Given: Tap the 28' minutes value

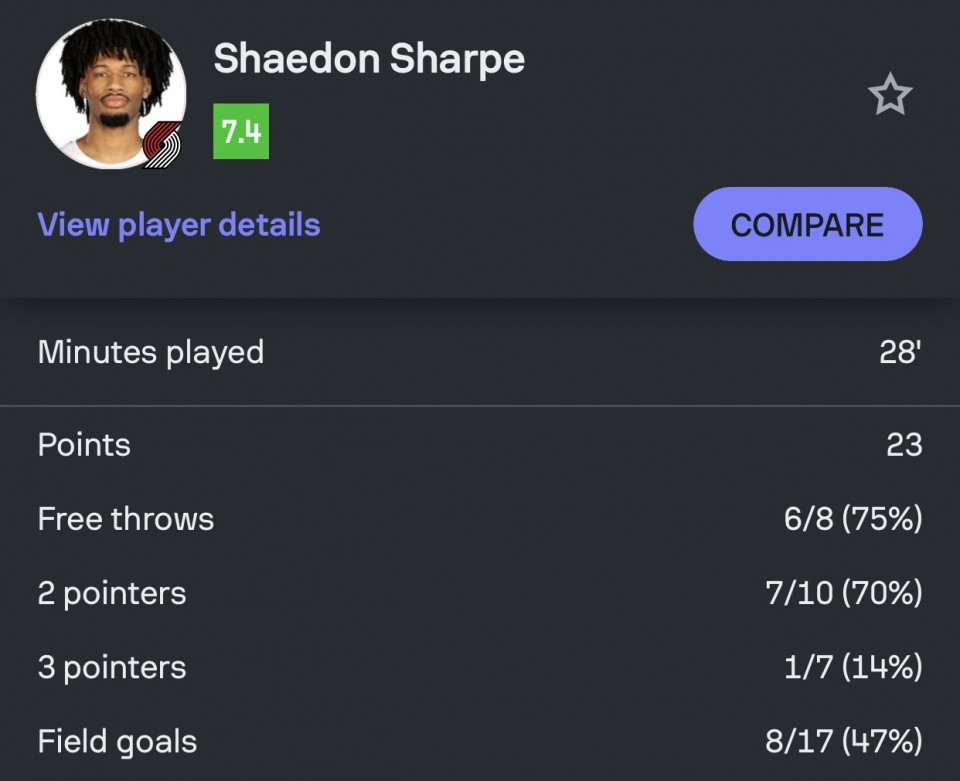Looking at the screenshot, I should click(900, 352).
